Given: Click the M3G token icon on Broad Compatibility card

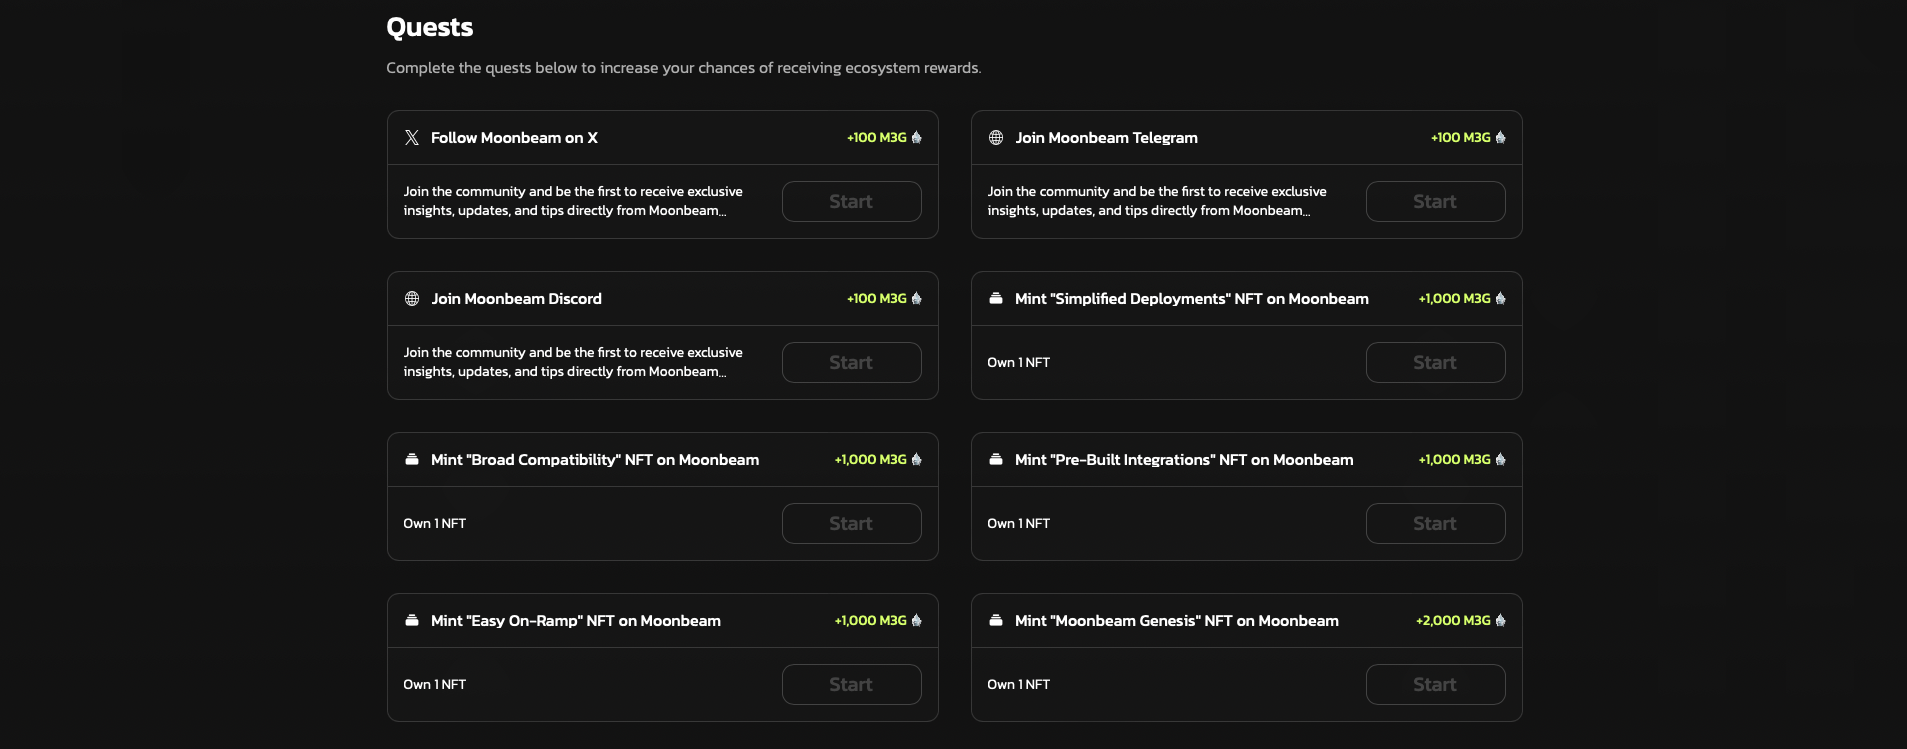Looking at the screenshot, I should [917, 459].
